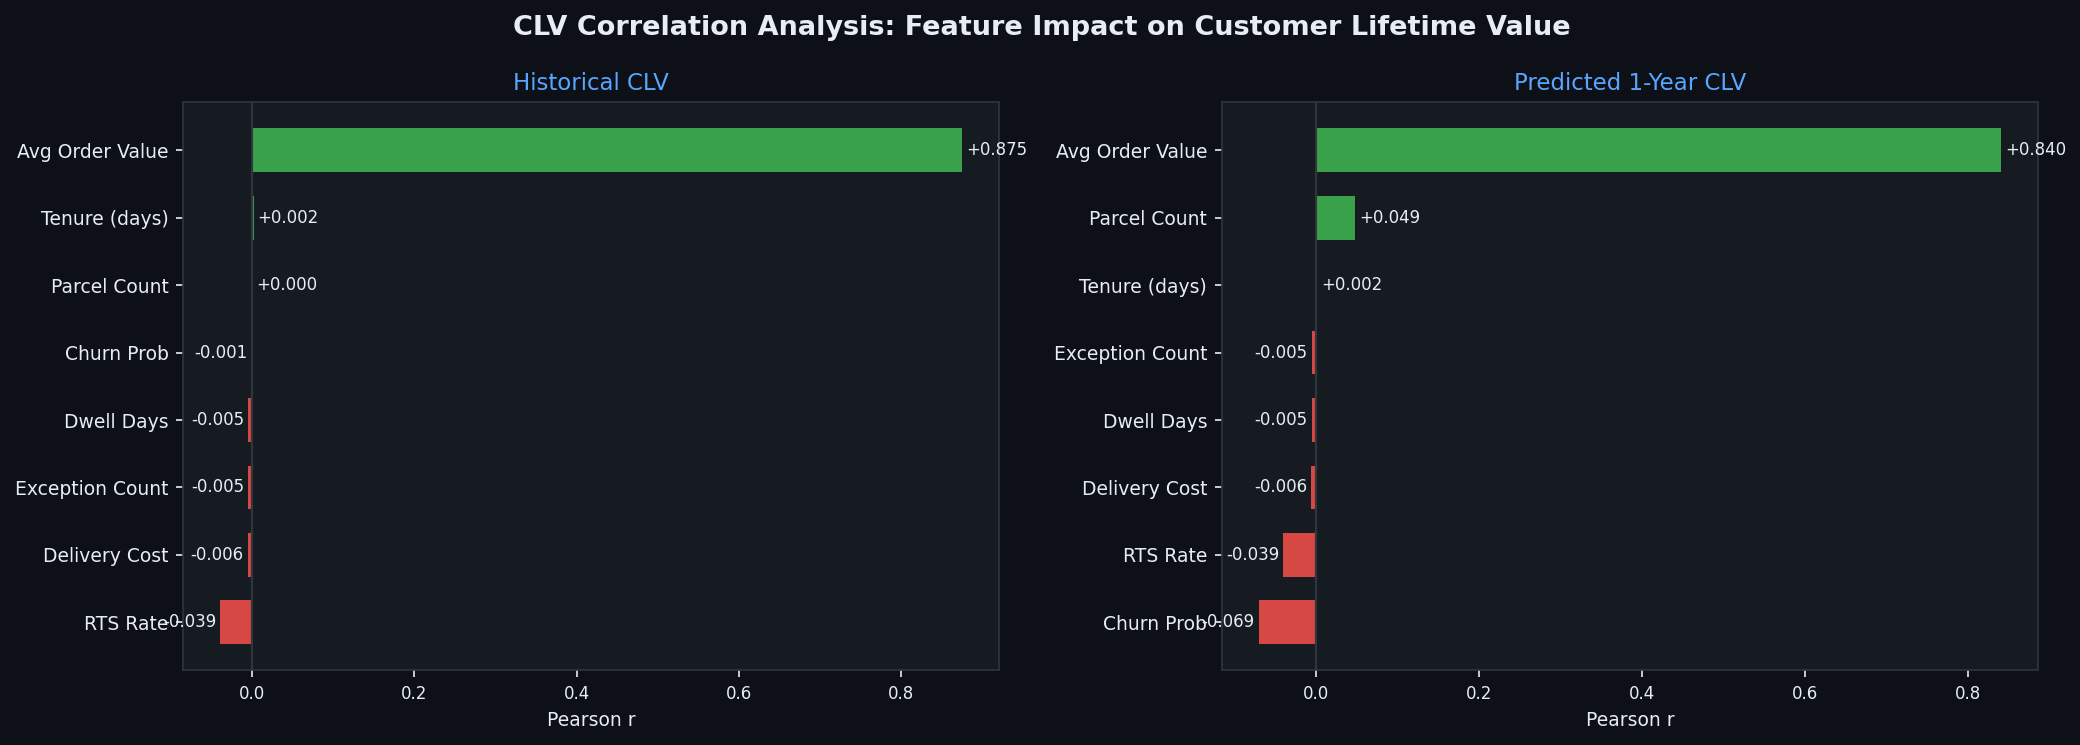This screenshot has width=2080, height=745.
Task: Click the +0.000 value label in Historical chart
Action: pyautogui.click(x=287, y=285)
